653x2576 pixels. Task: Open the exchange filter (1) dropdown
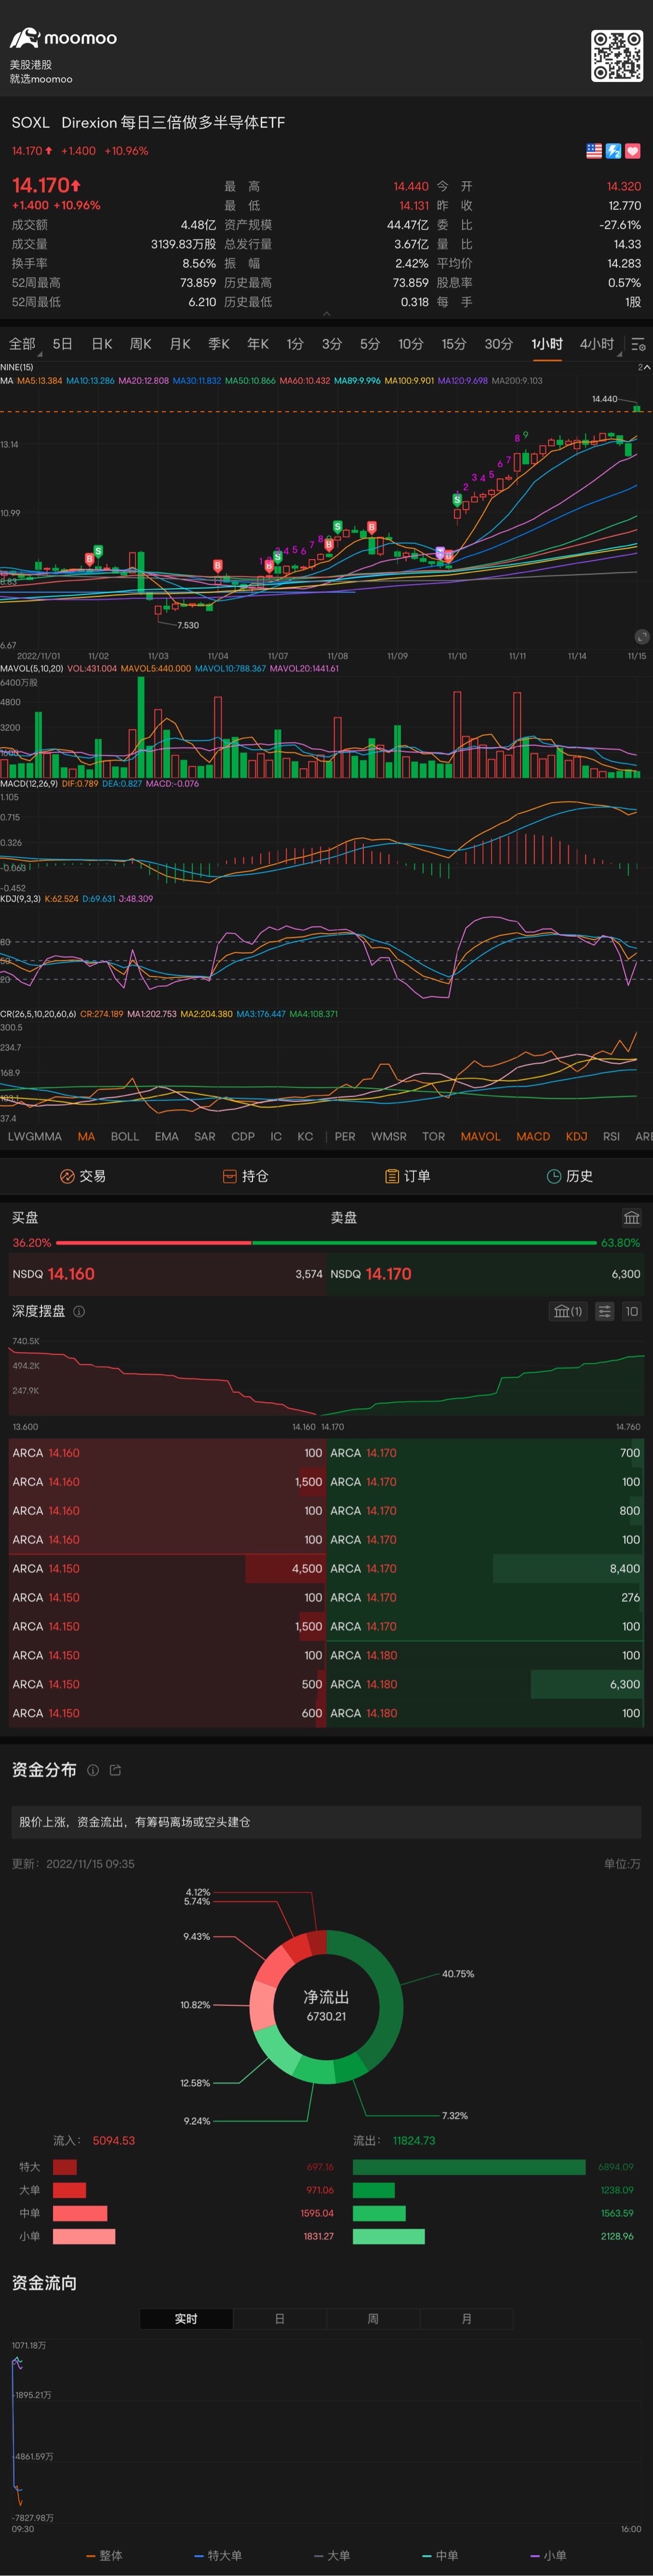[568, 1311]
